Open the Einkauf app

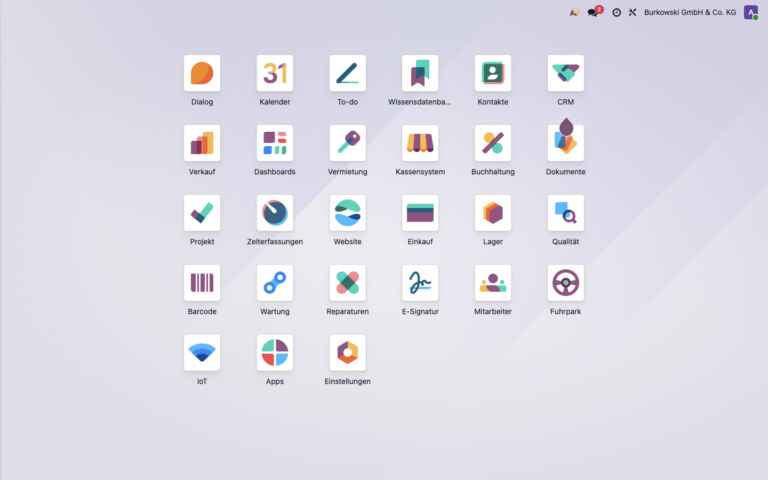tap(420, 213)
